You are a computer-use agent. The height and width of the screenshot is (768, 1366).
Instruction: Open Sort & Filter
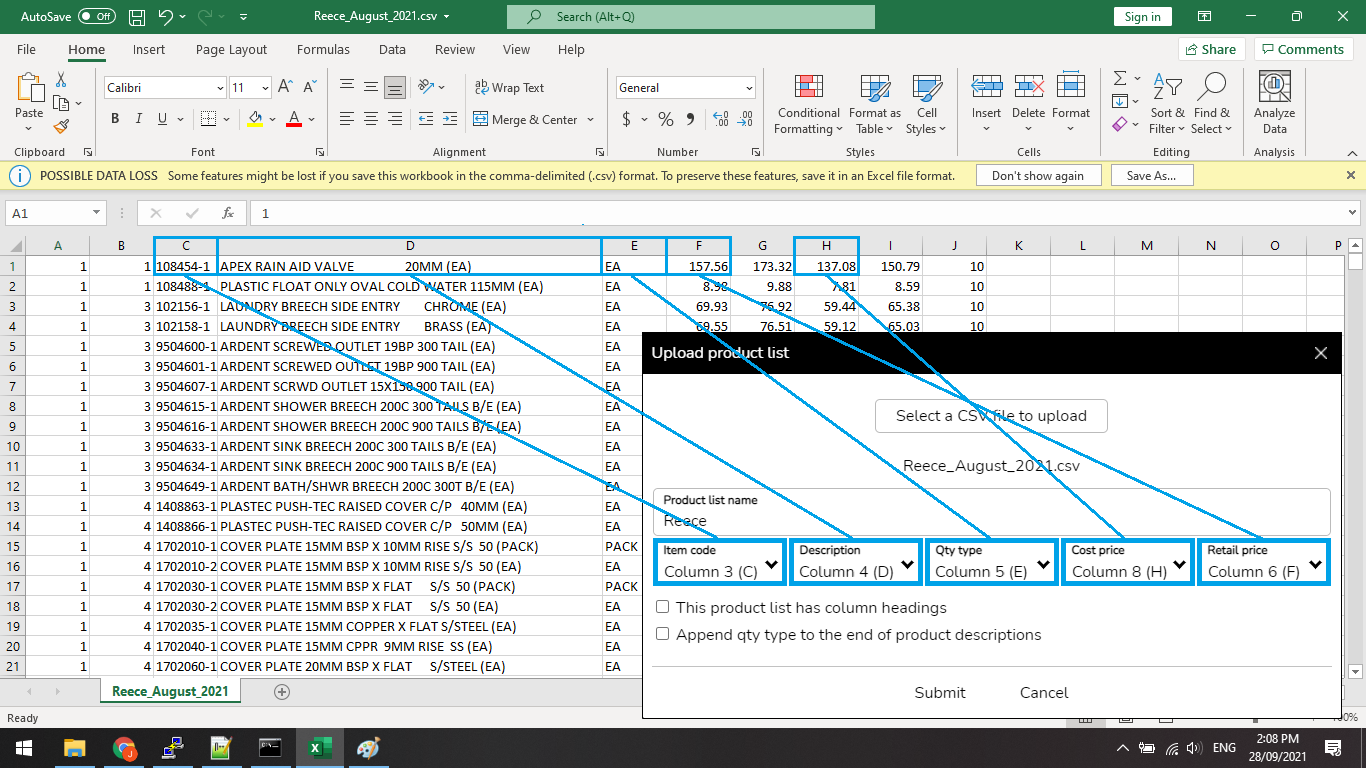pyautogui.click(x=1167, y=105)
